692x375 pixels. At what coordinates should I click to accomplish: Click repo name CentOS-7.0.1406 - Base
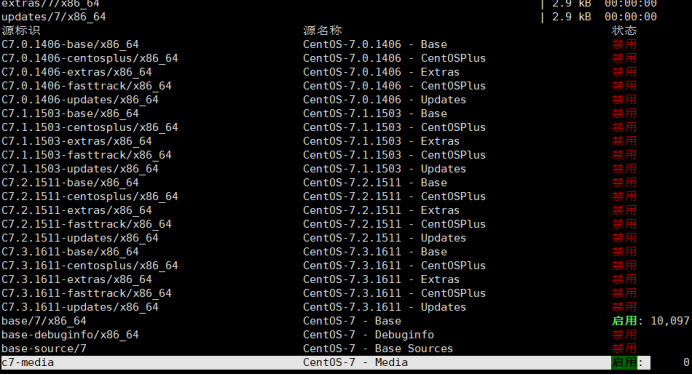[x=375, y=45]
